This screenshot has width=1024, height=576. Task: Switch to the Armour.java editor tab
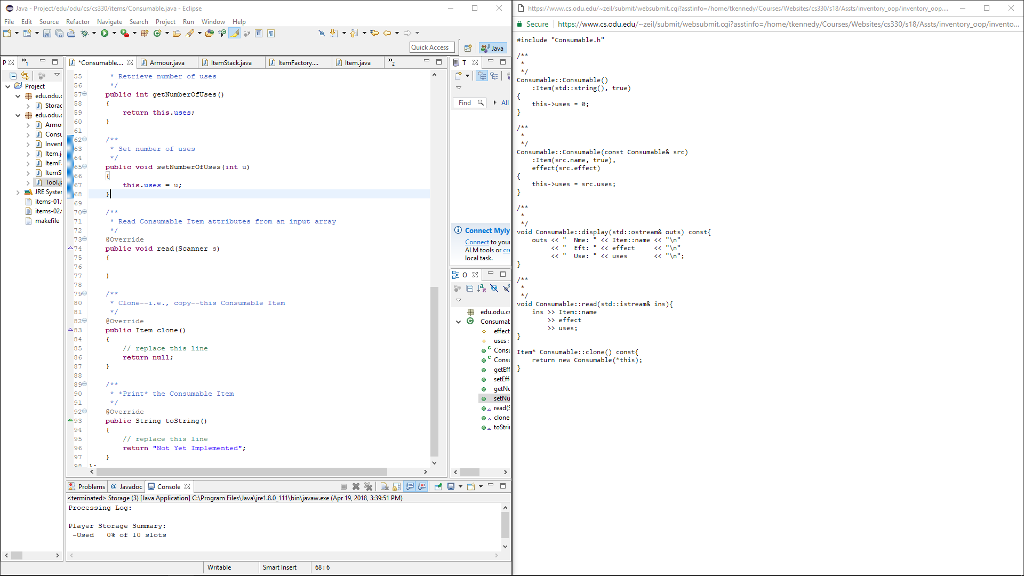coord(165,61)
